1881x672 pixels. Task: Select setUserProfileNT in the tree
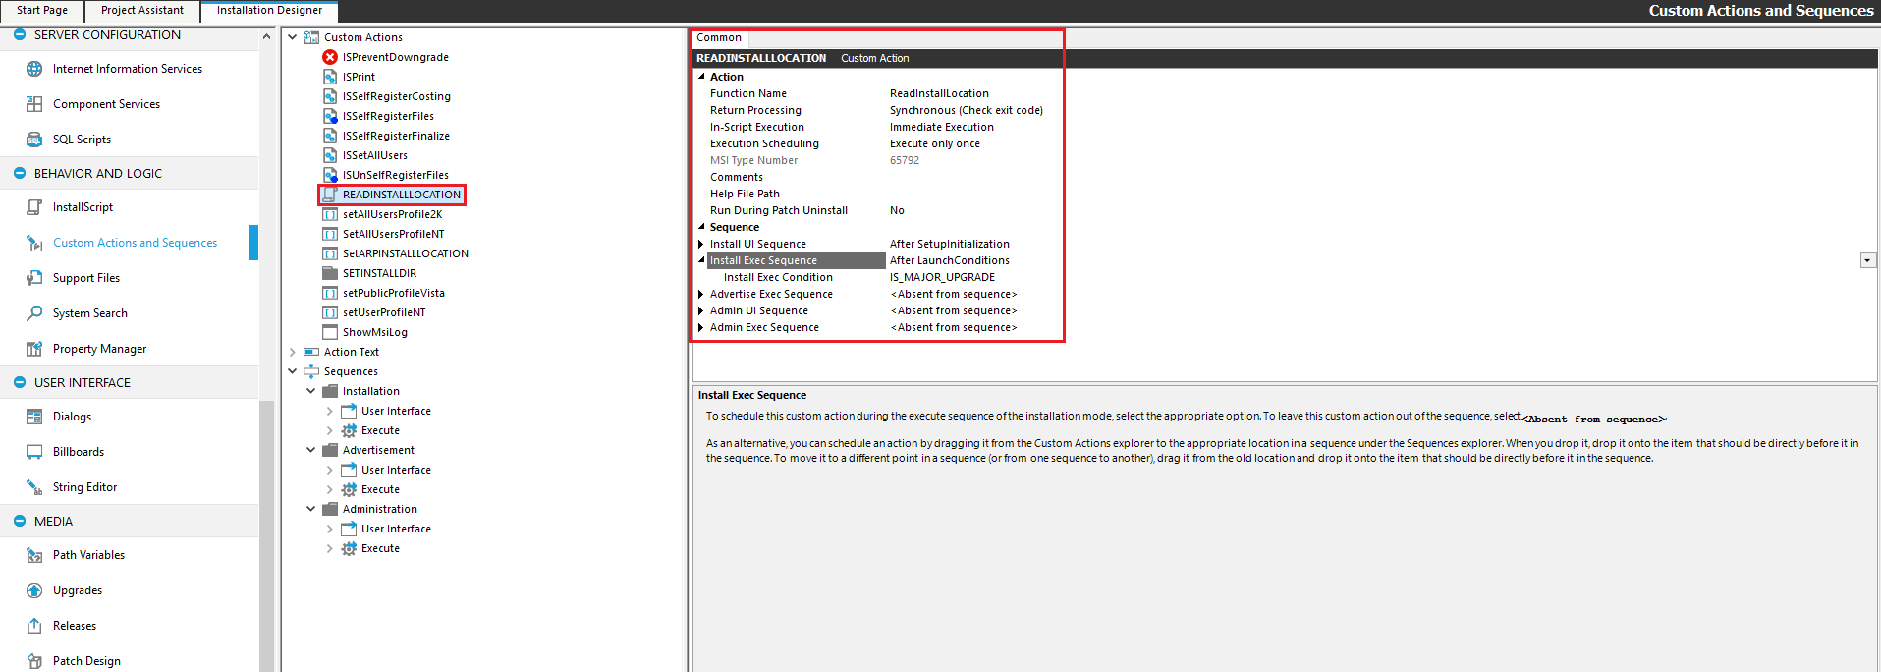pyautogui.click(x=384, y=312)
